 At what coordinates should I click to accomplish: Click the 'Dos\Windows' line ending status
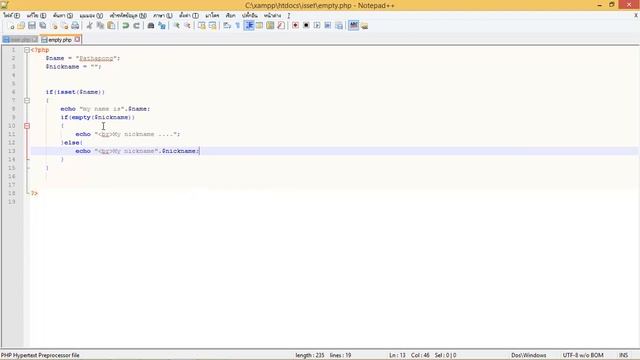(529, 355)
